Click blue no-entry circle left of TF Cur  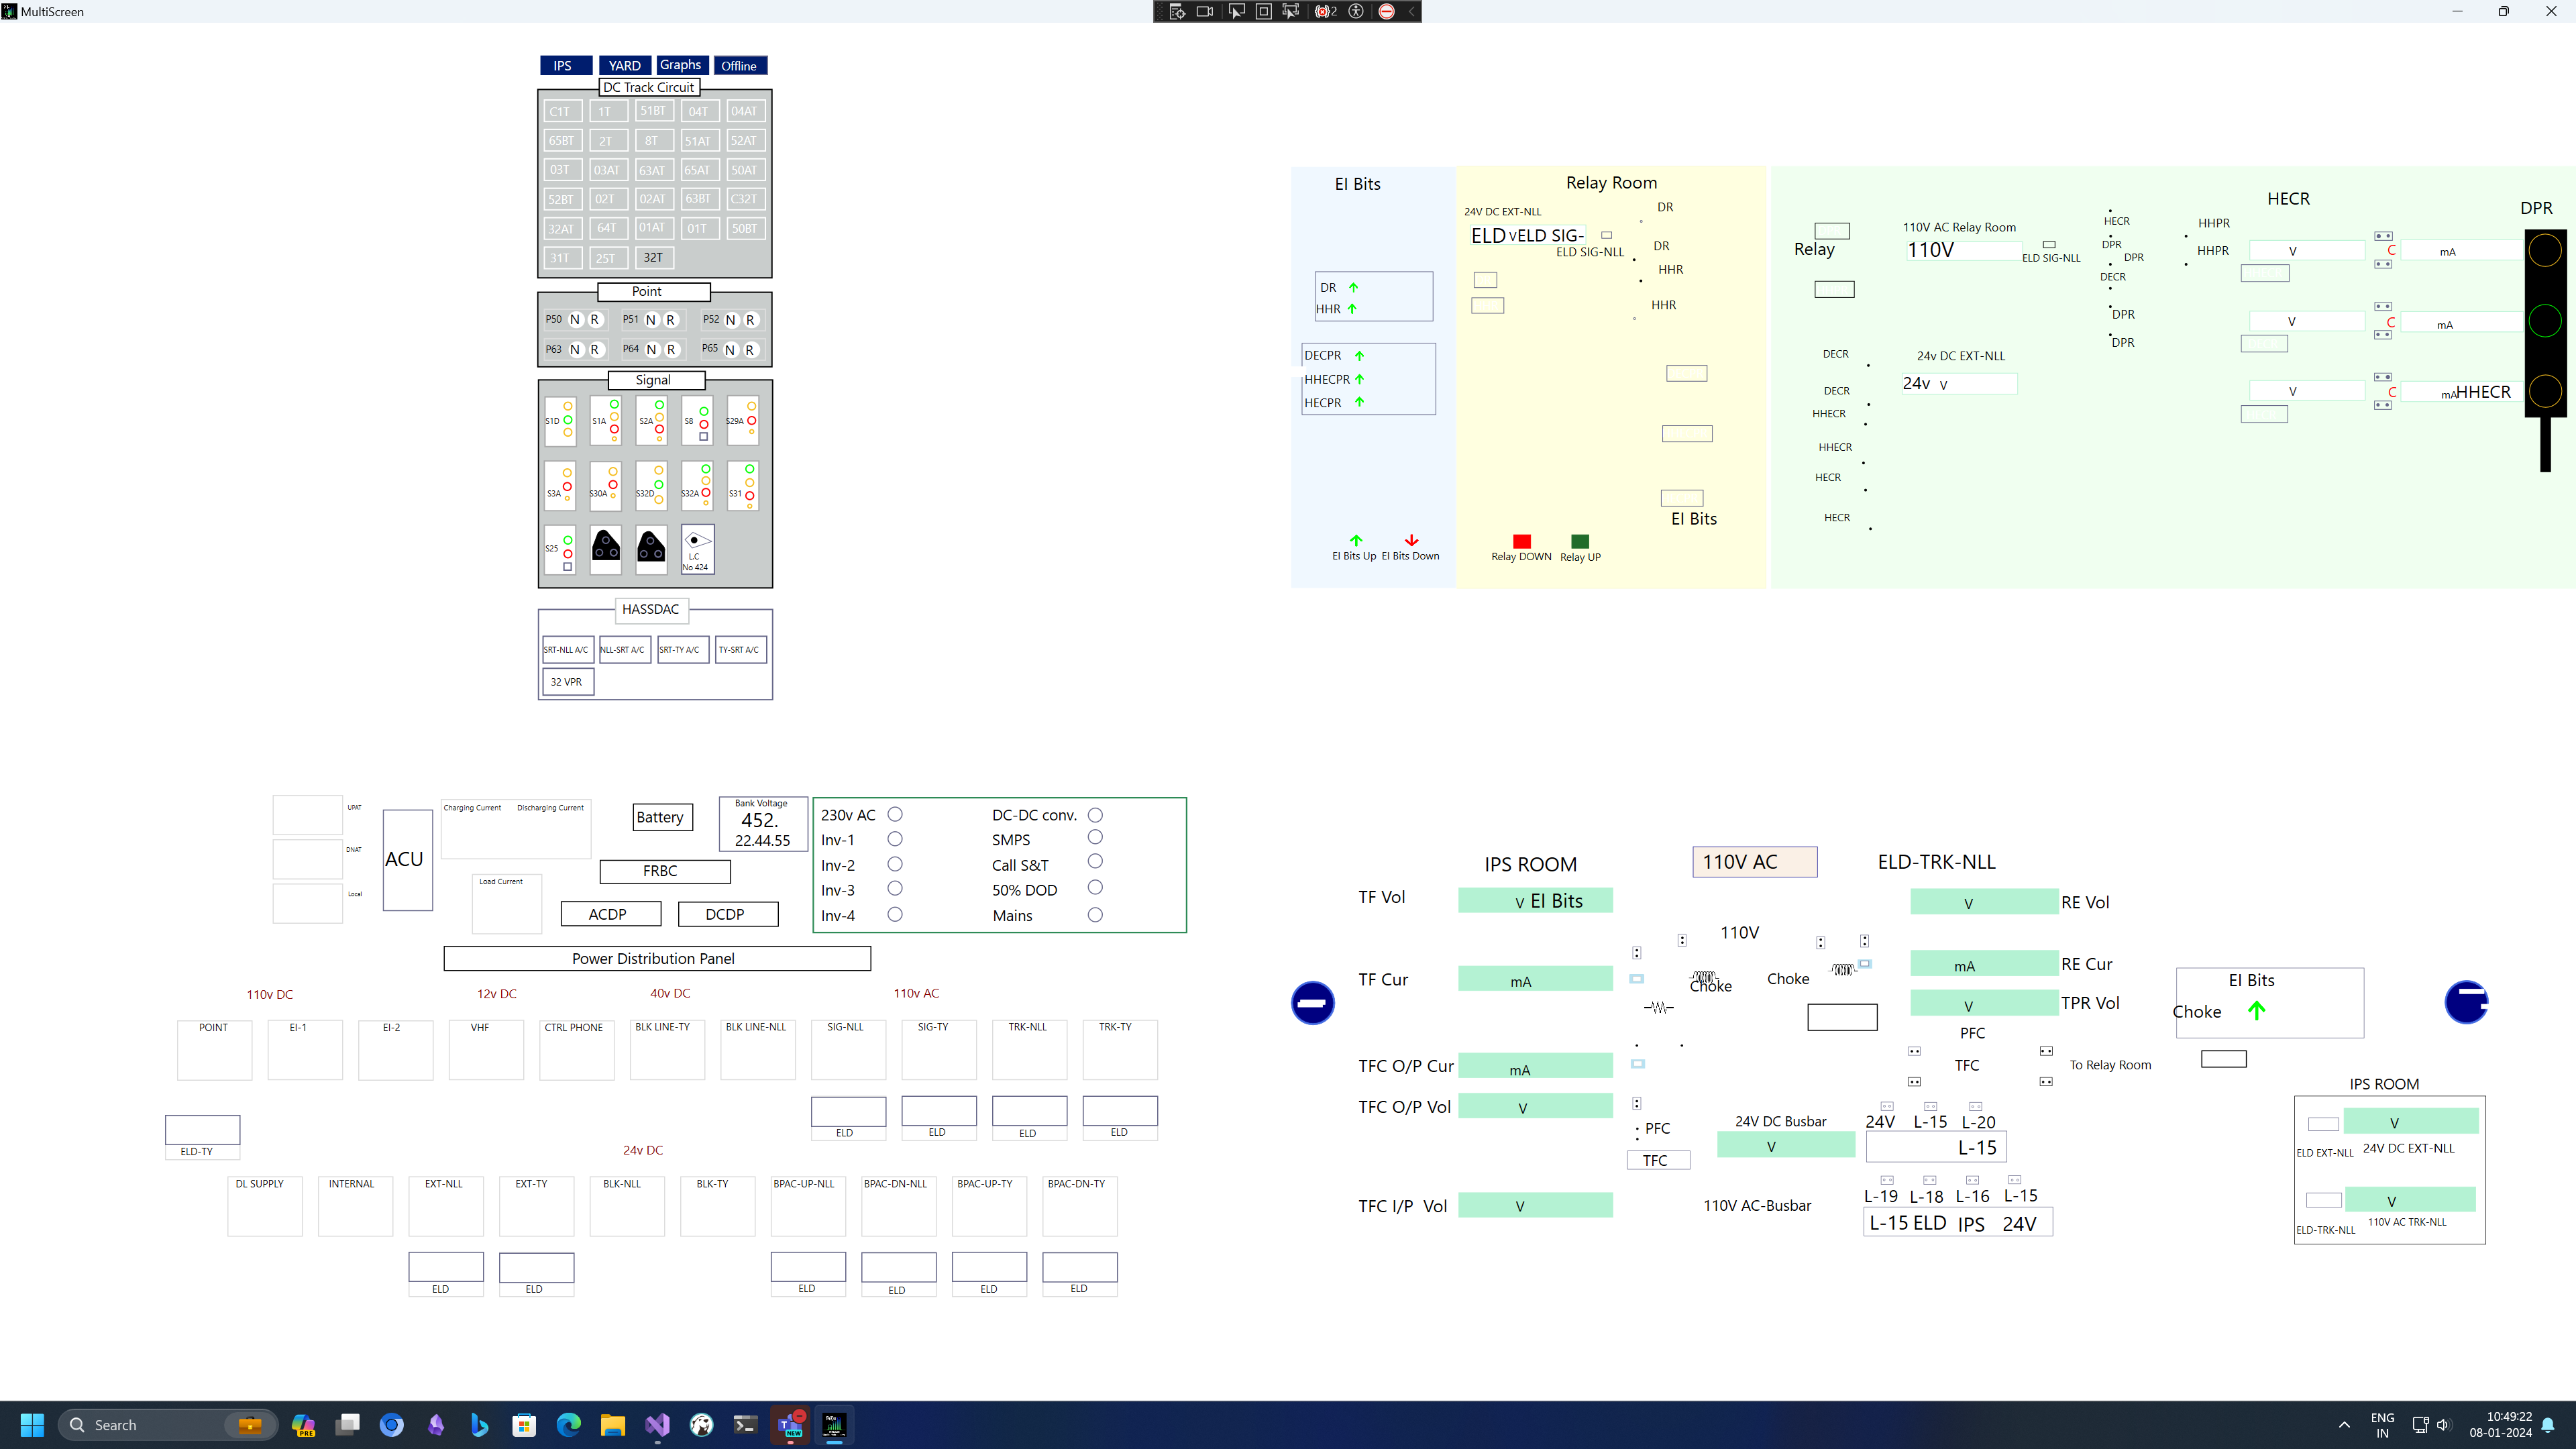click(1312, 1003)
